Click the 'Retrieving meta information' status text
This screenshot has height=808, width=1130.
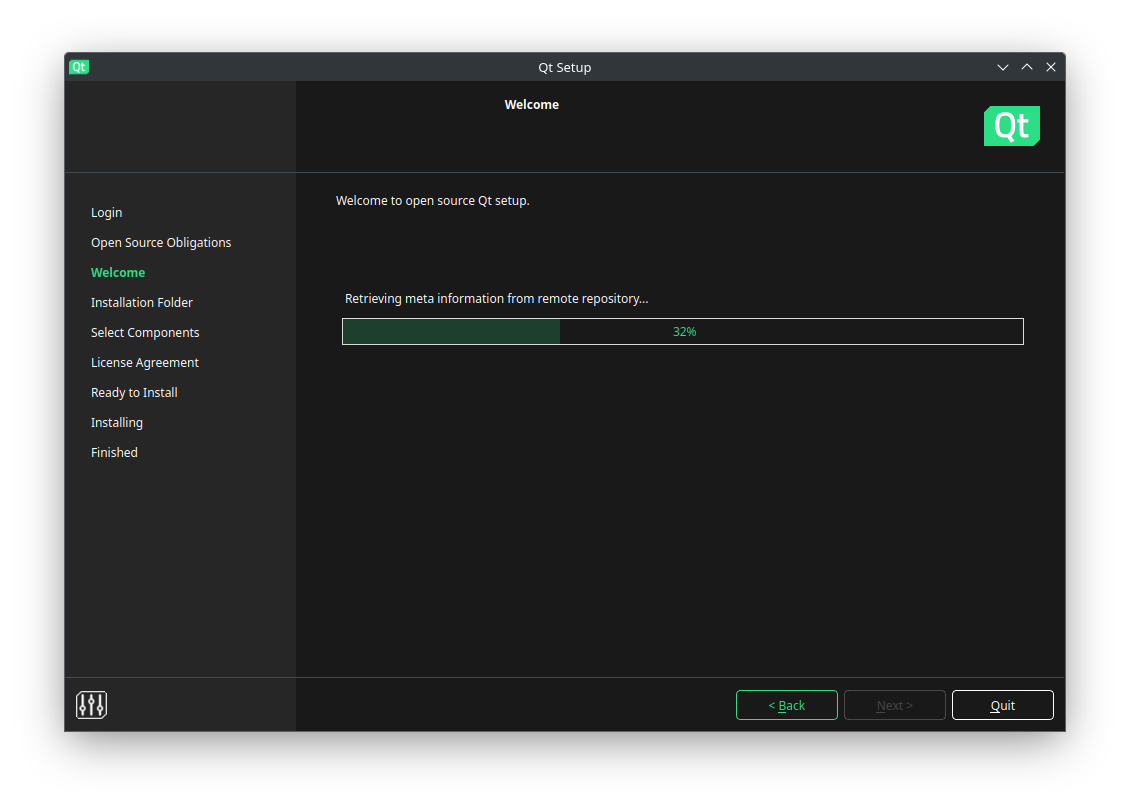coord(497,298)
